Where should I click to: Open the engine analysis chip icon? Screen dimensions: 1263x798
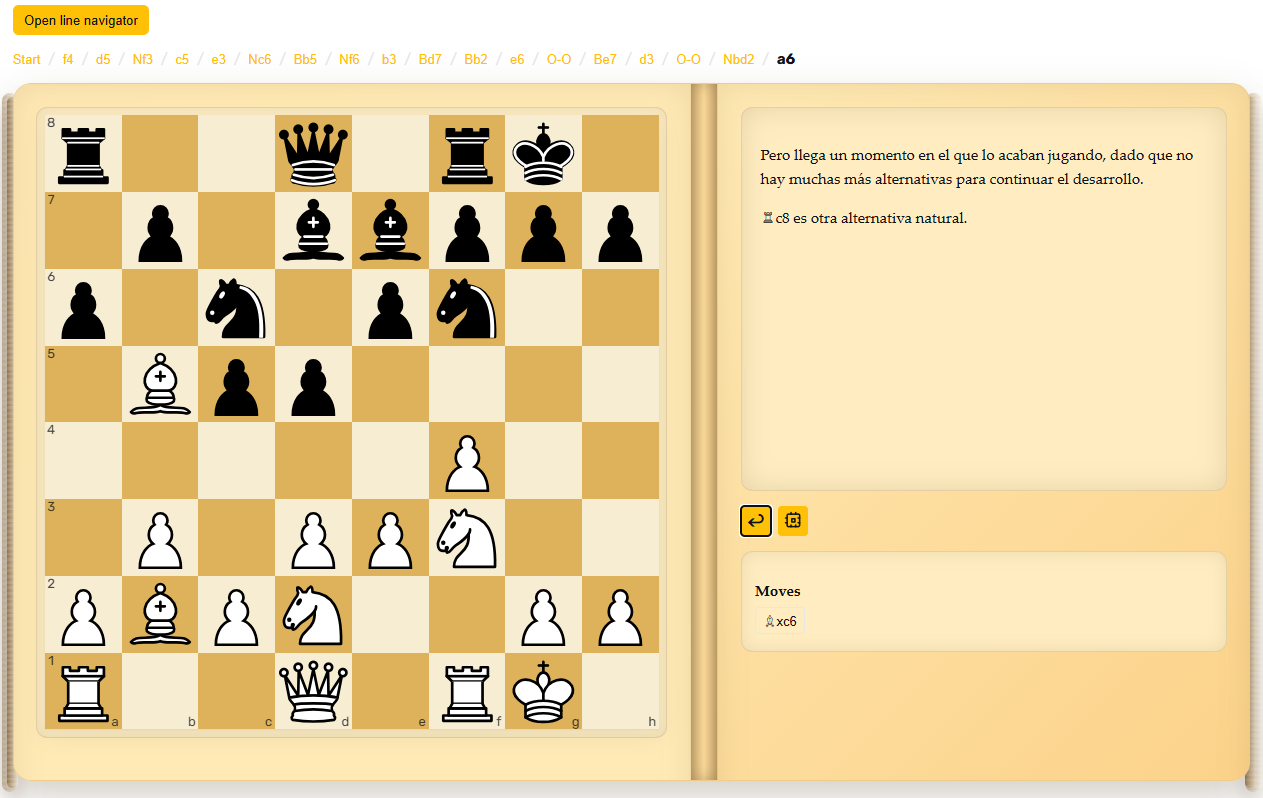pyautogui.click(x=793, y=520)
